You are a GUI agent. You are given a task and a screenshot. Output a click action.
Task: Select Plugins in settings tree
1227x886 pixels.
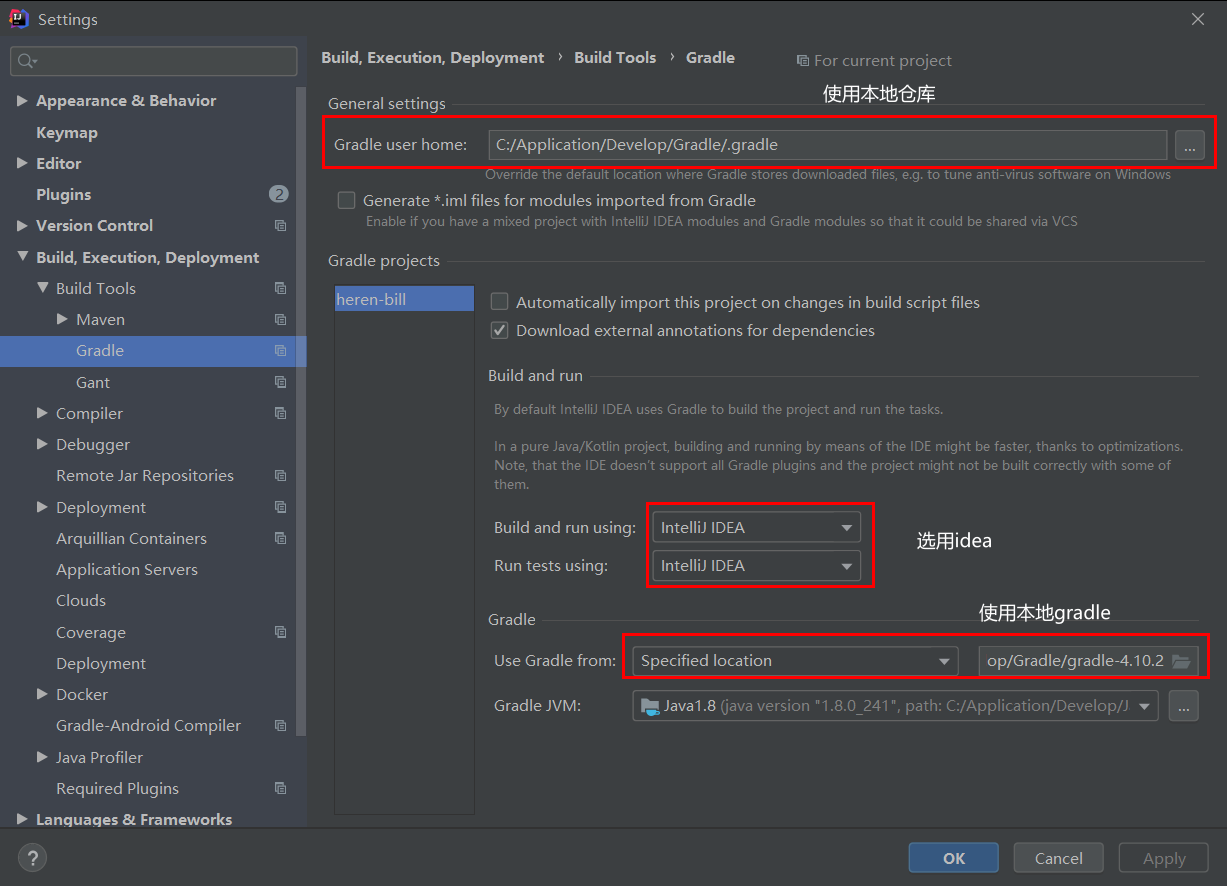tap(64, 194)
